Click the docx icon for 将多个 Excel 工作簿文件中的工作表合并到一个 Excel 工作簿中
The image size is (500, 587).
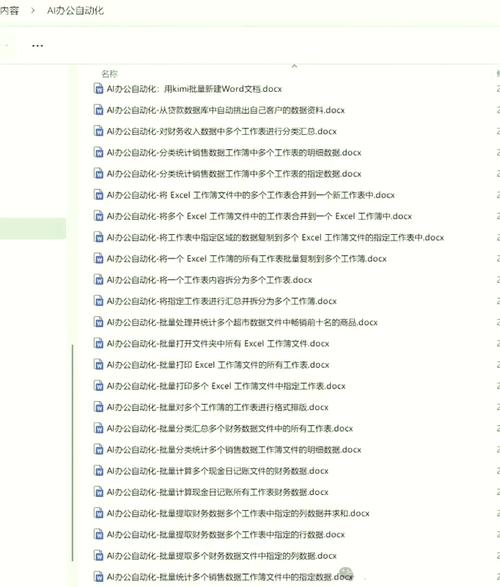pyautogui.click(x=98, y=216)
